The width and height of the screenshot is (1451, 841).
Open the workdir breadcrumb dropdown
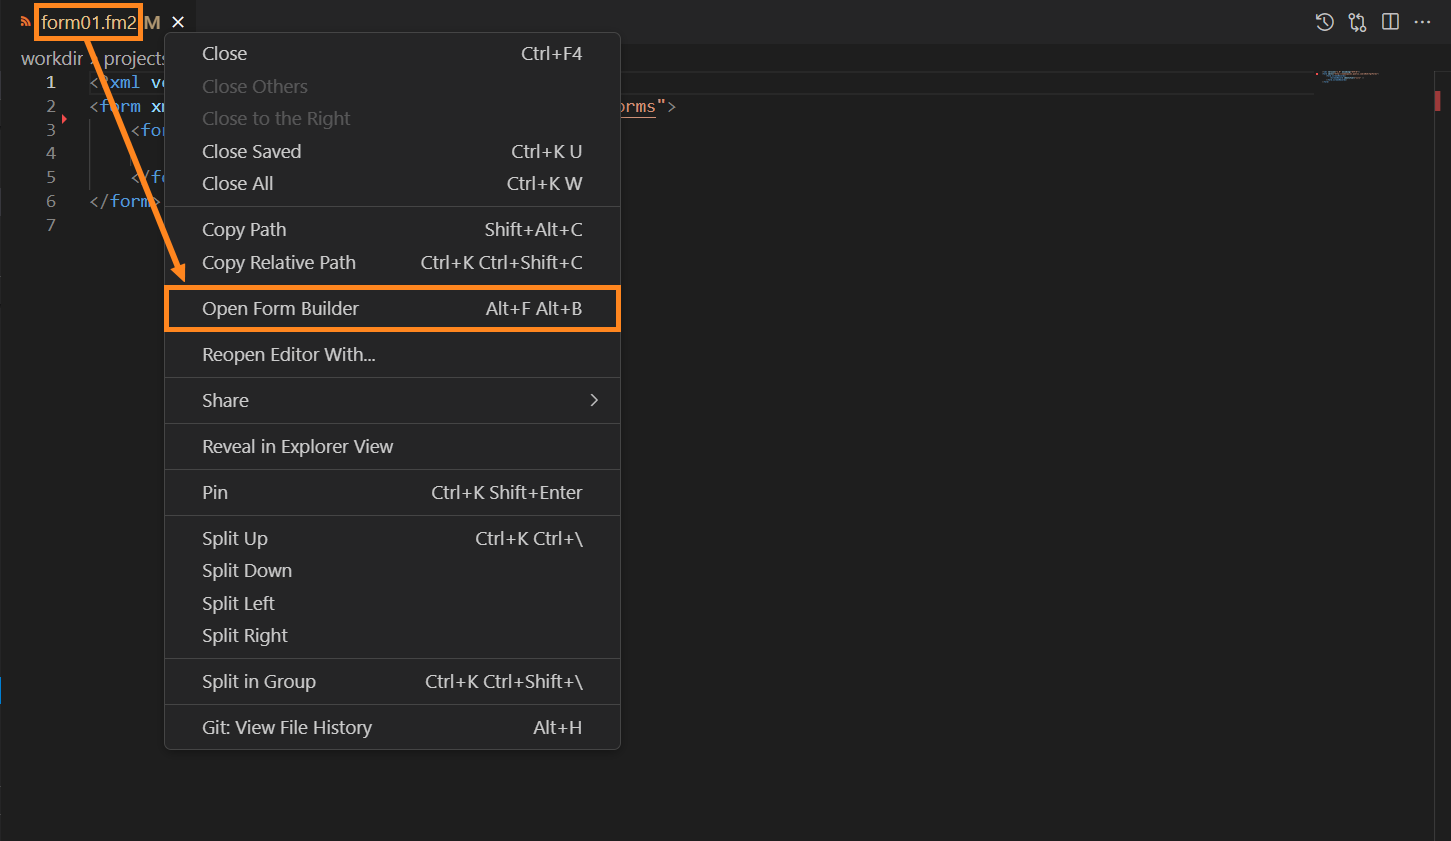point(52,58)
